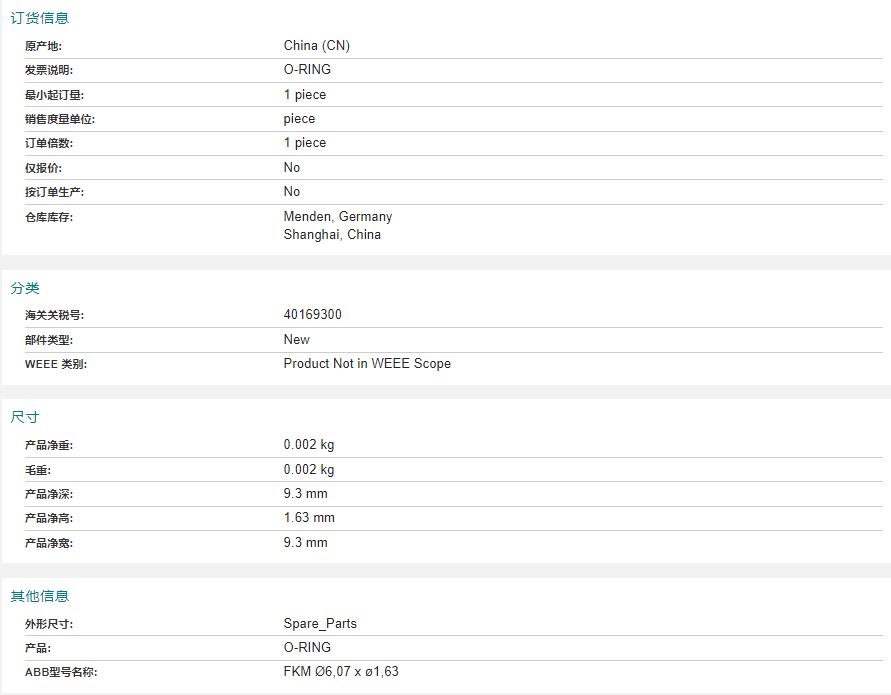Select the FKM Ø6,07 x ø1,63 type name

[x=341, y=671]
